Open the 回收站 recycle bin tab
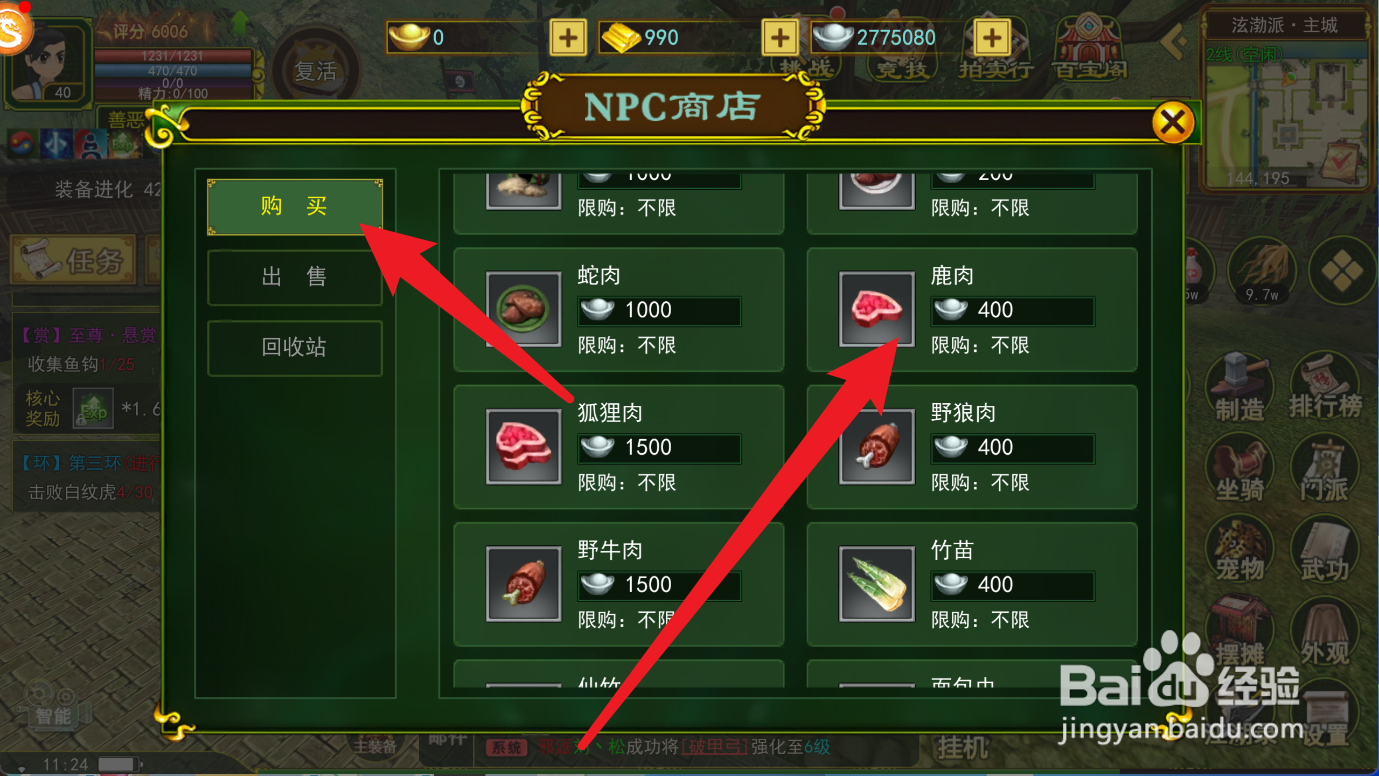 pos(294,348)
